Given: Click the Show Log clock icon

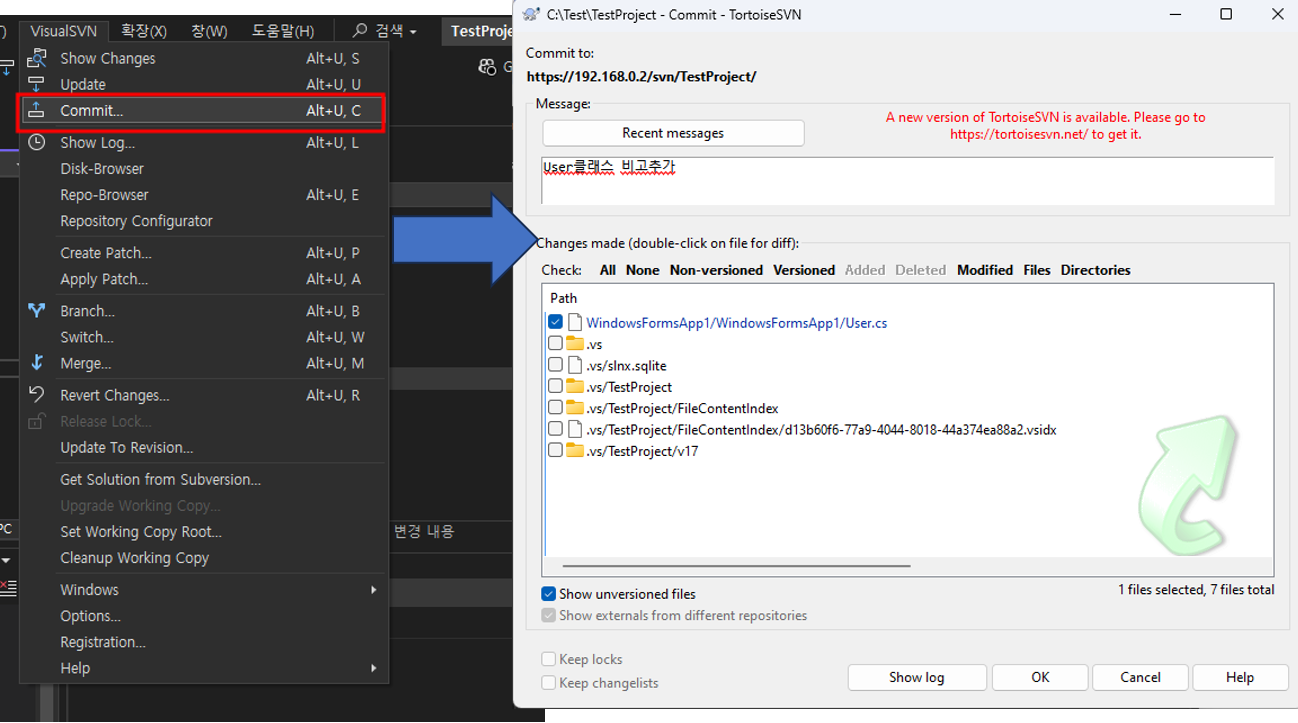Looking at the screenshot, I should coord(37,142).
